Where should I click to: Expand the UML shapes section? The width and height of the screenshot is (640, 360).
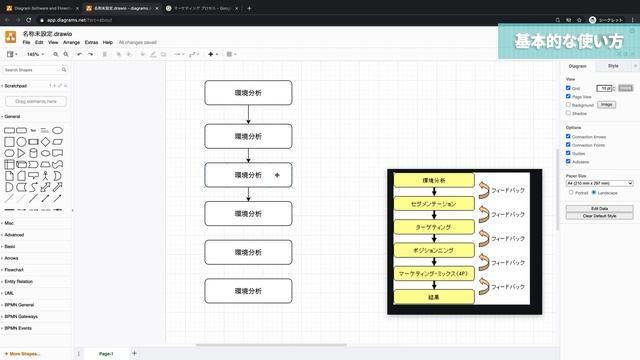9,293
